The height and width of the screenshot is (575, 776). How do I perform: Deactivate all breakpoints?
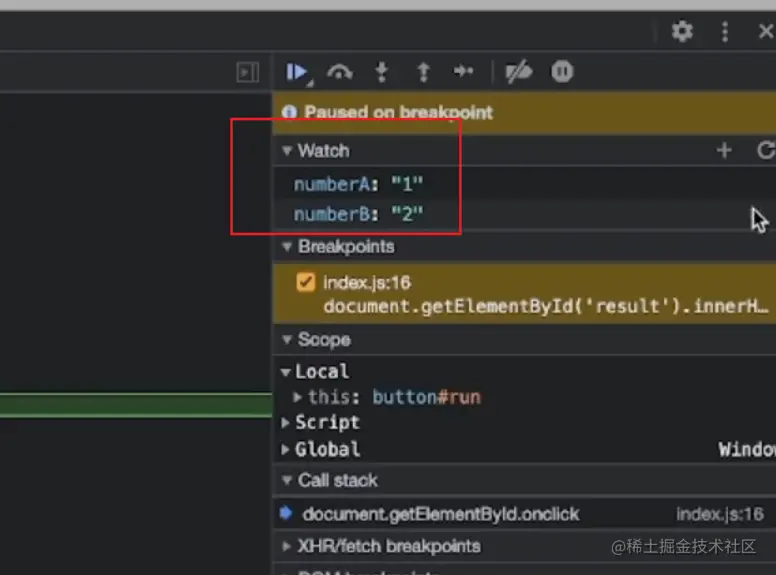(x=518, y=72)
